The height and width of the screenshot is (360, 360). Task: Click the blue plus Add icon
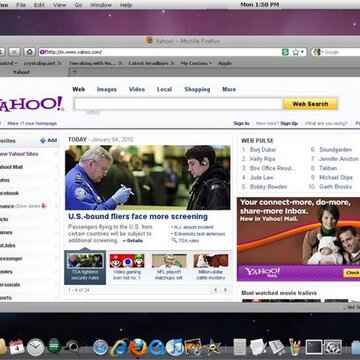tap(43, 140)
